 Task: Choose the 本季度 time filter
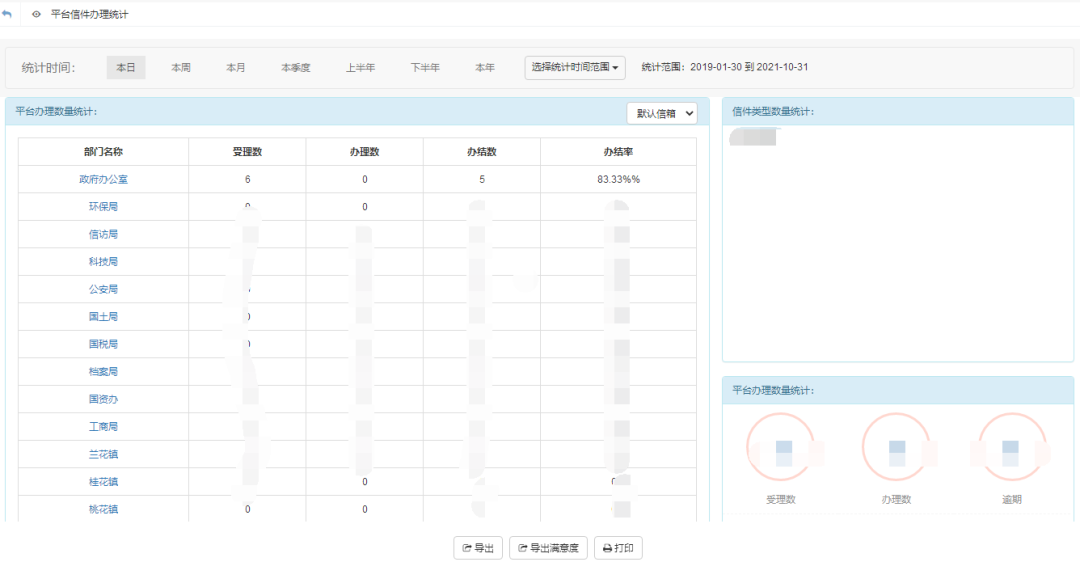pos(296,68)
